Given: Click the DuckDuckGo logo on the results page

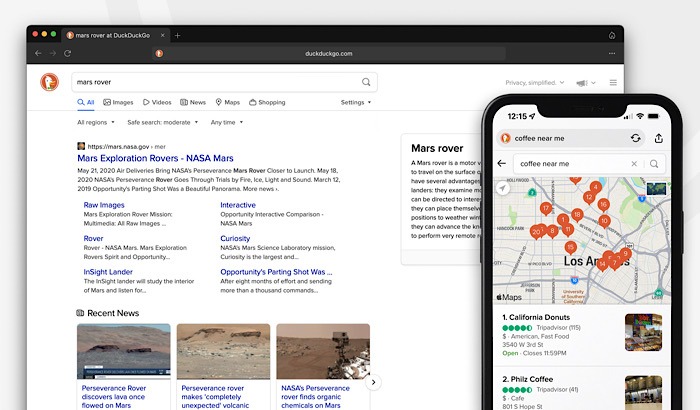Looking at the screenshot, I should pyautogui.click(x=50, y=82).
